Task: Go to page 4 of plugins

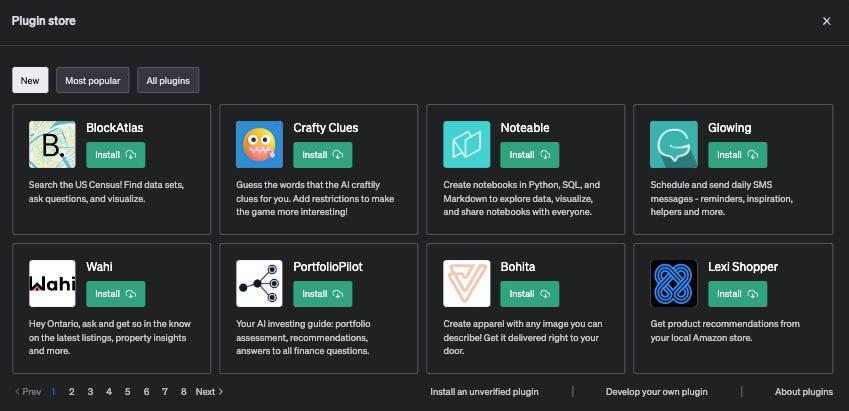Action: point(109,392)
